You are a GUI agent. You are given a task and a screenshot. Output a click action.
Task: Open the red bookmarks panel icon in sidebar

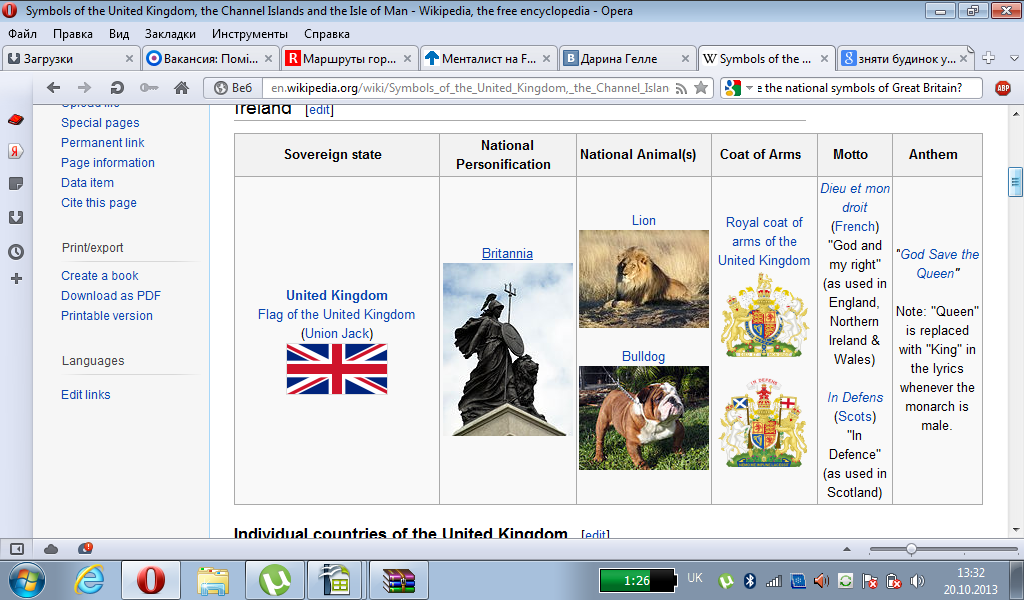click(16, 119)
